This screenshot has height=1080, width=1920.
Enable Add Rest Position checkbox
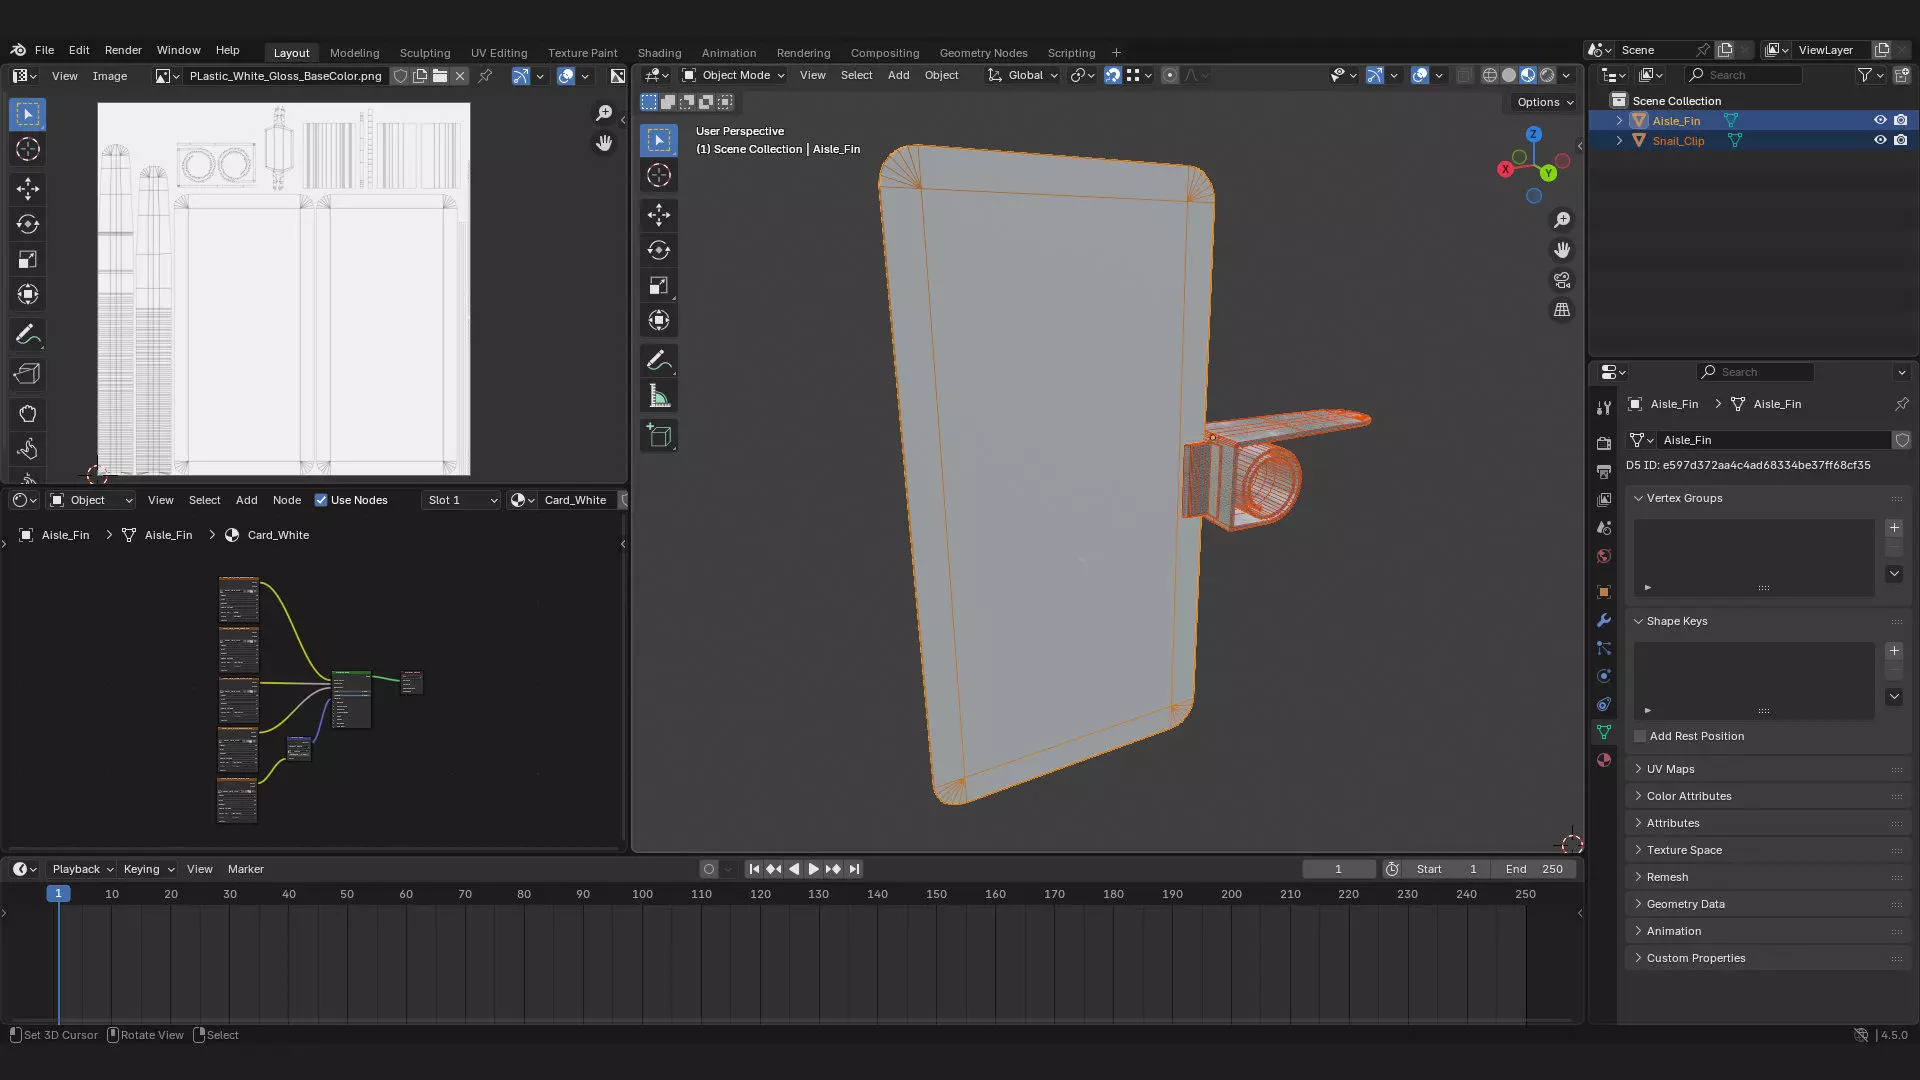[x=1640, y=736]
